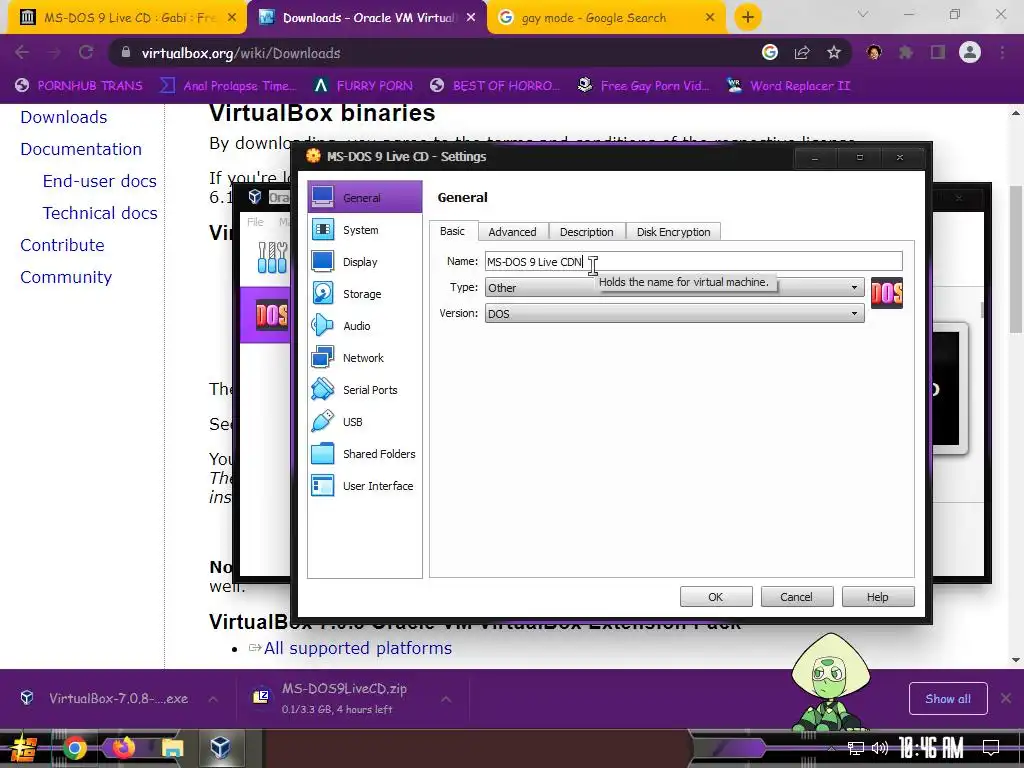Open Audio settings category
The width and height of the screenshot is (1024, 768).
(x=364, y=326)
